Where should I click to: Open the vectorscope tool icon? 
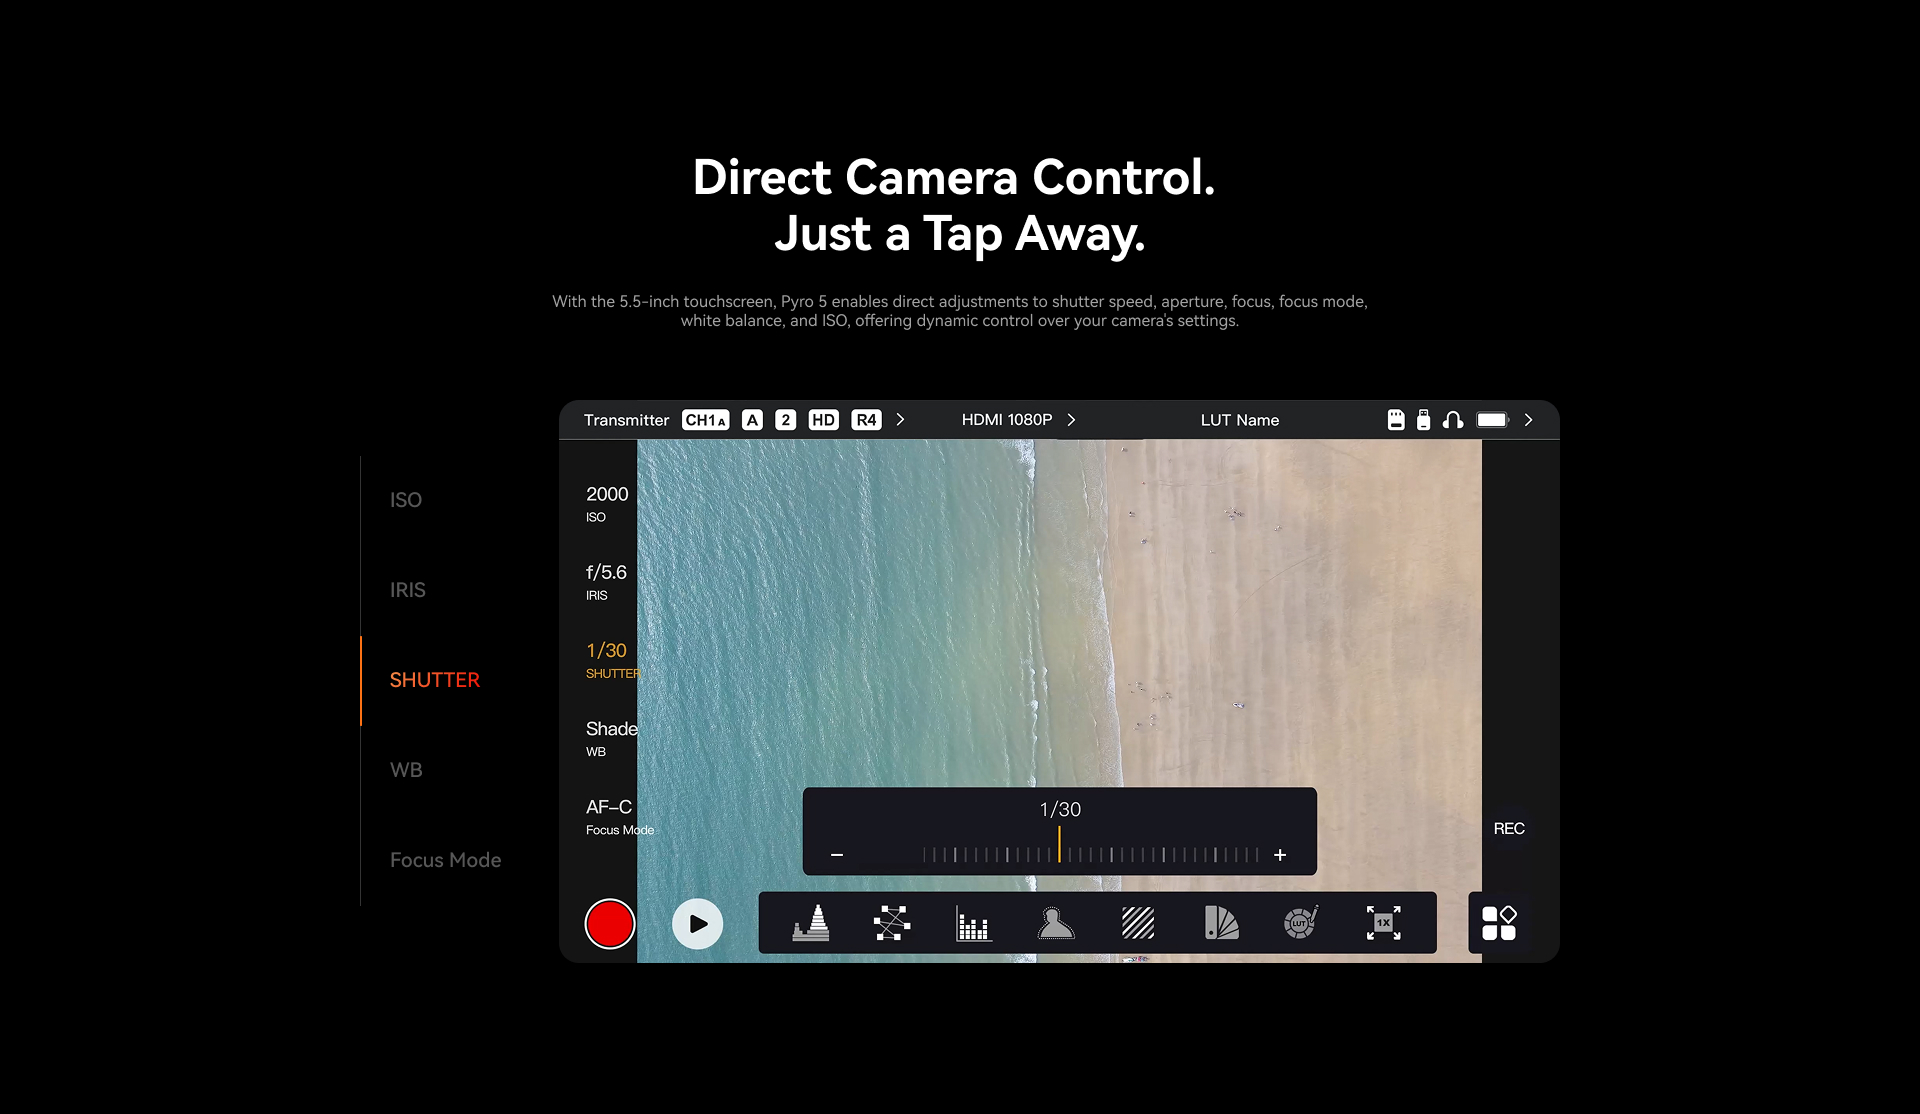892,923
